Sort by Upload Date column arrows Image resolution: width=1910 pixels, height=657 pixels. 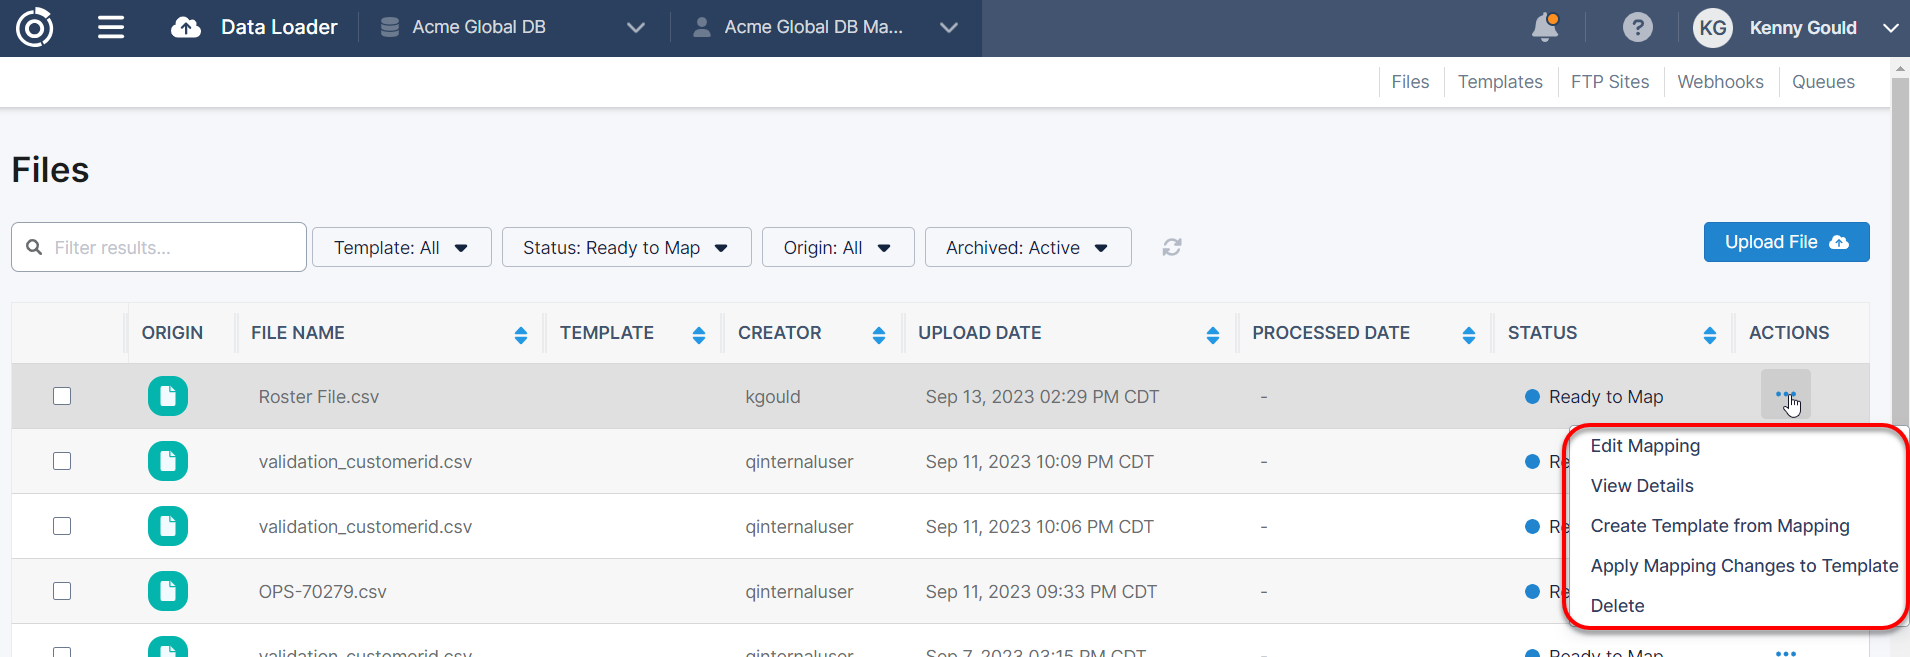1212,335
